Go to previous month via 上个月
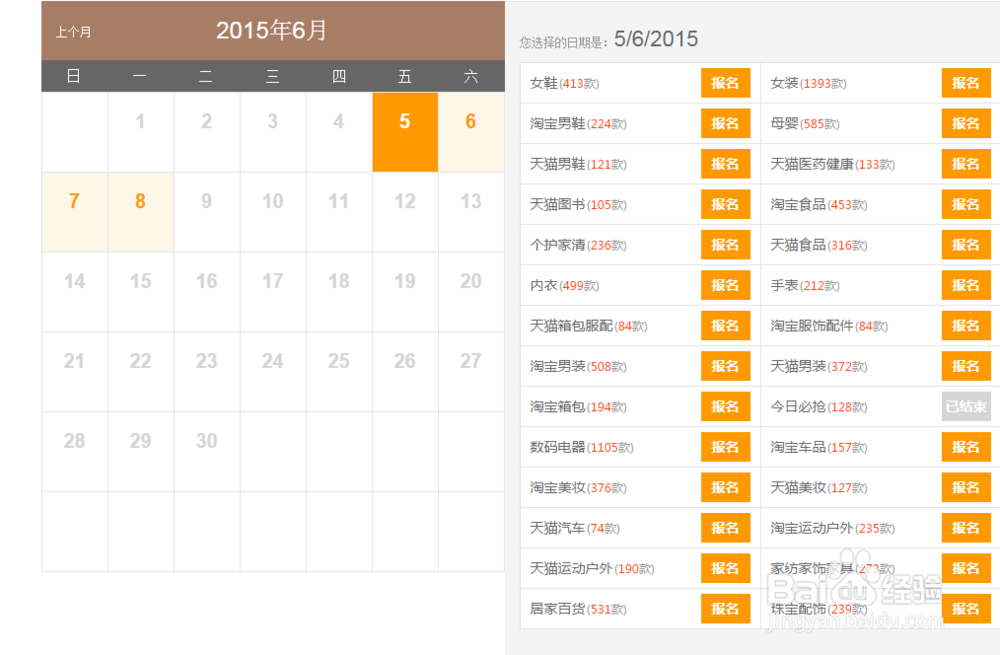 [x=73, y=32]
